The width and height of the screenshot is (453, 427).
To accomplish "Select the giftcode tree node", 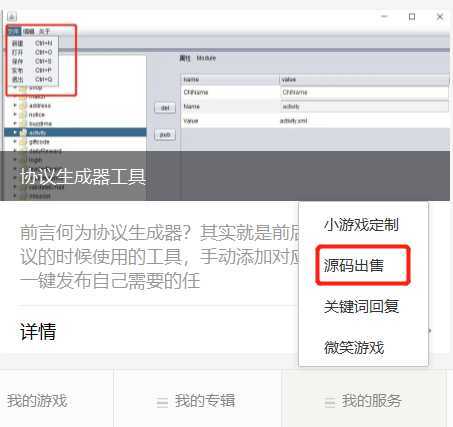I will 39,142.
